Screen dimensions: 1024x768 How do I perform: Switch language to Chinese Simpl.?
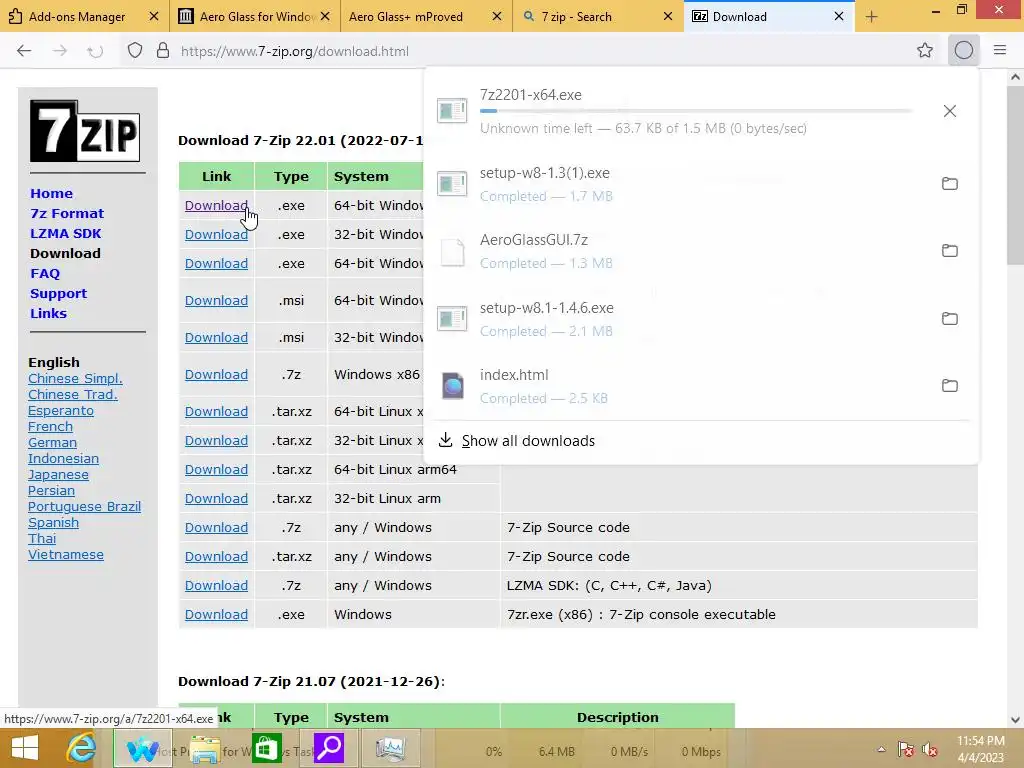pos(75,379)
